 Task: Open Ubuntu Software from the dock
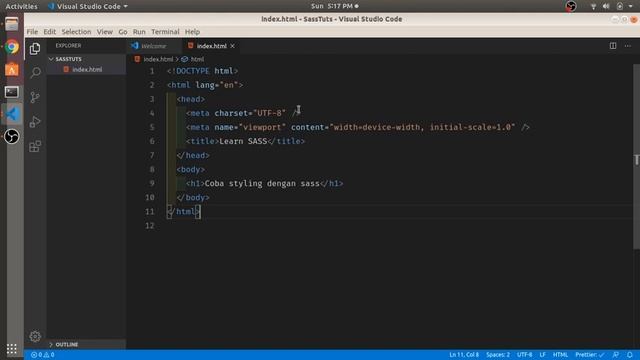pyautogui.click(x=12, y=69)
